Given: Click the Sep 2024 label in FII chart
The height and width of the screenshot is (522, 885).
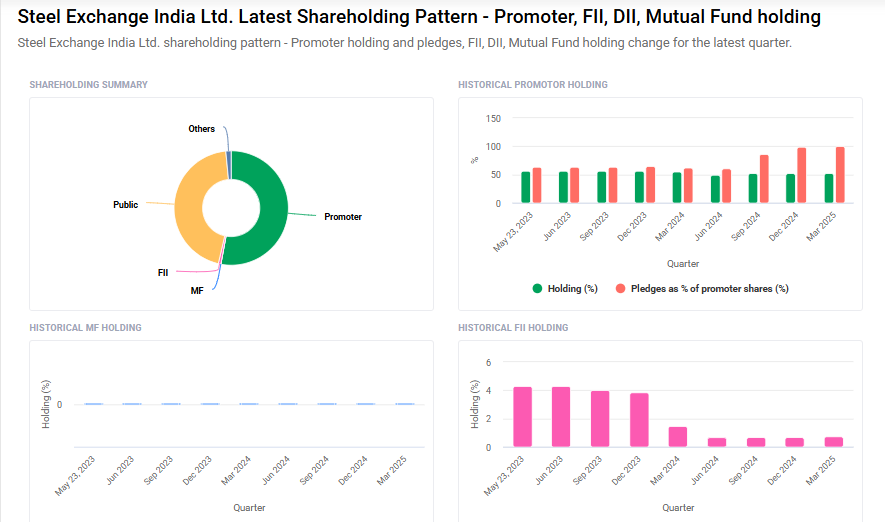Looking at the screenshot, I should pos(743,471).
